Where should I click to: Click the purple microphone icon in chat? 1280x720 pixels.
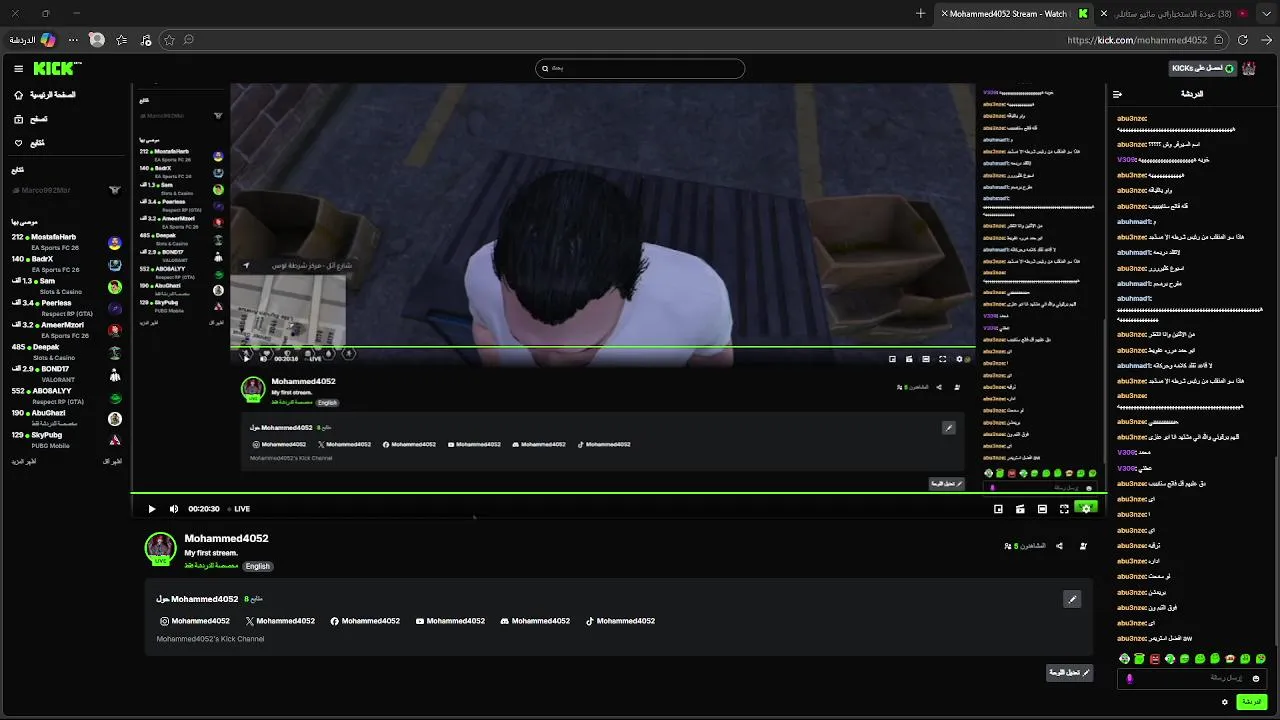1130,678
